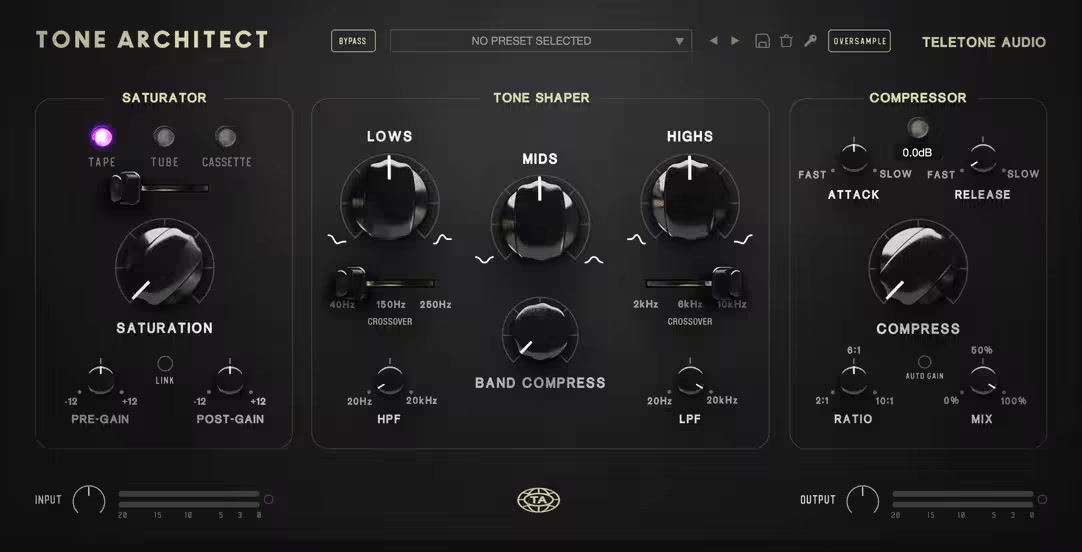The height and width of the screenshot is (552, 1082).
Task: Toggle the Oversample button
Action: [x=859, y=41]
